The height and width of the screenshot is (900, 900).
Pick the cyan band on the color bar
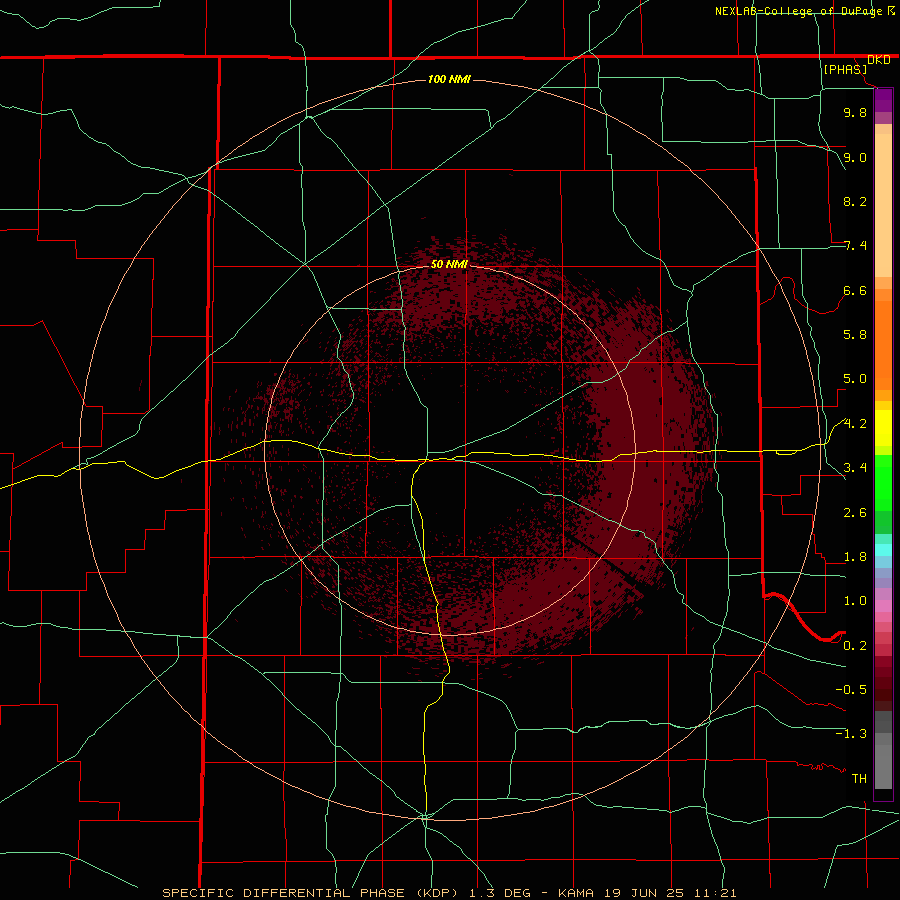click(x=883, y=550)
